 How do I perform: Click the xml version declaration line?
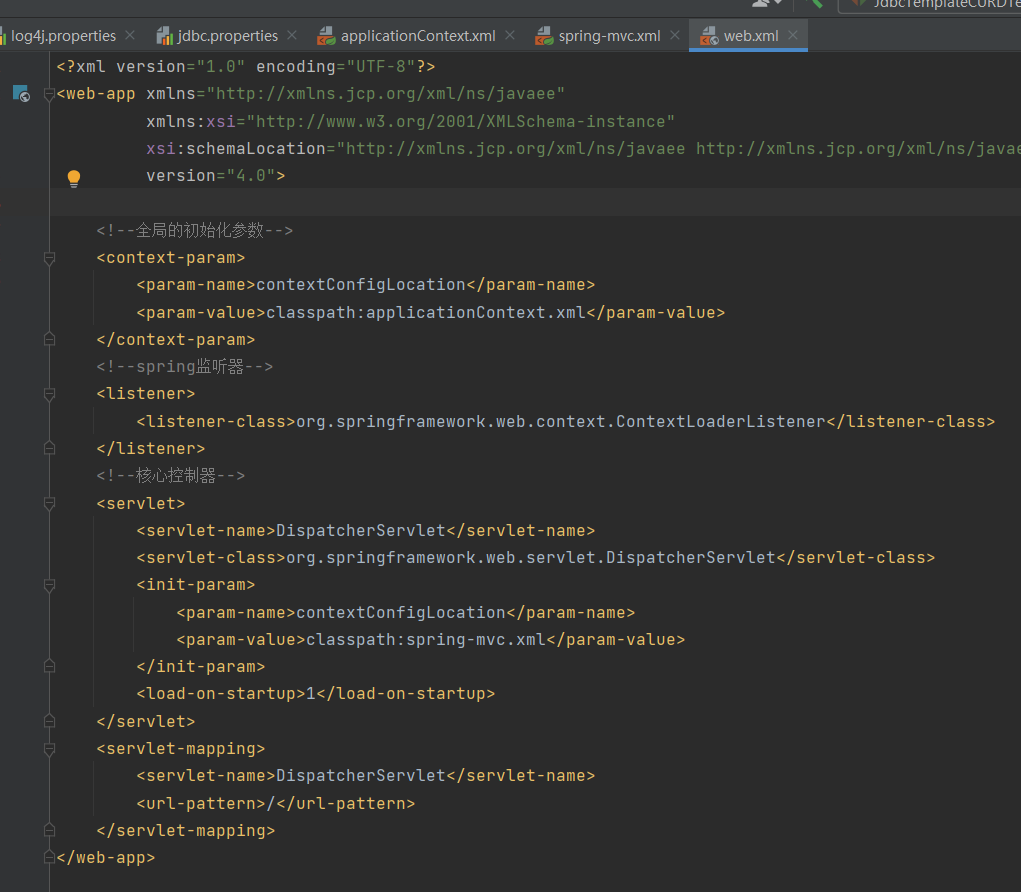245,66
